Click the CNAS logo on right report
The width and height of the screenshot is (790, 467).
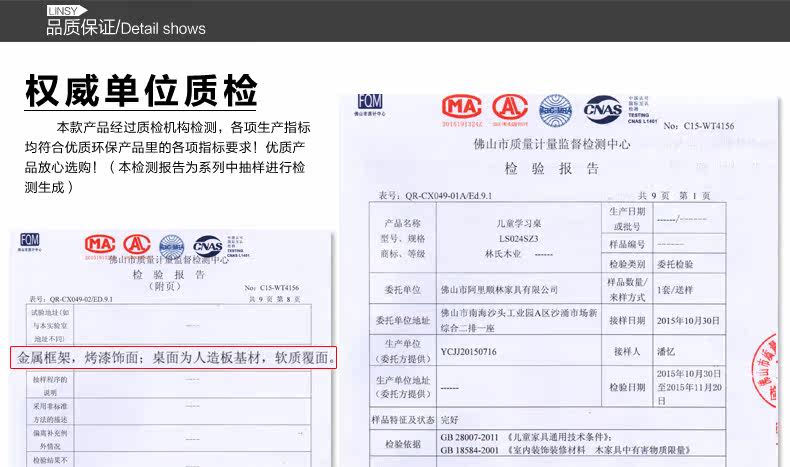(603, 109)
